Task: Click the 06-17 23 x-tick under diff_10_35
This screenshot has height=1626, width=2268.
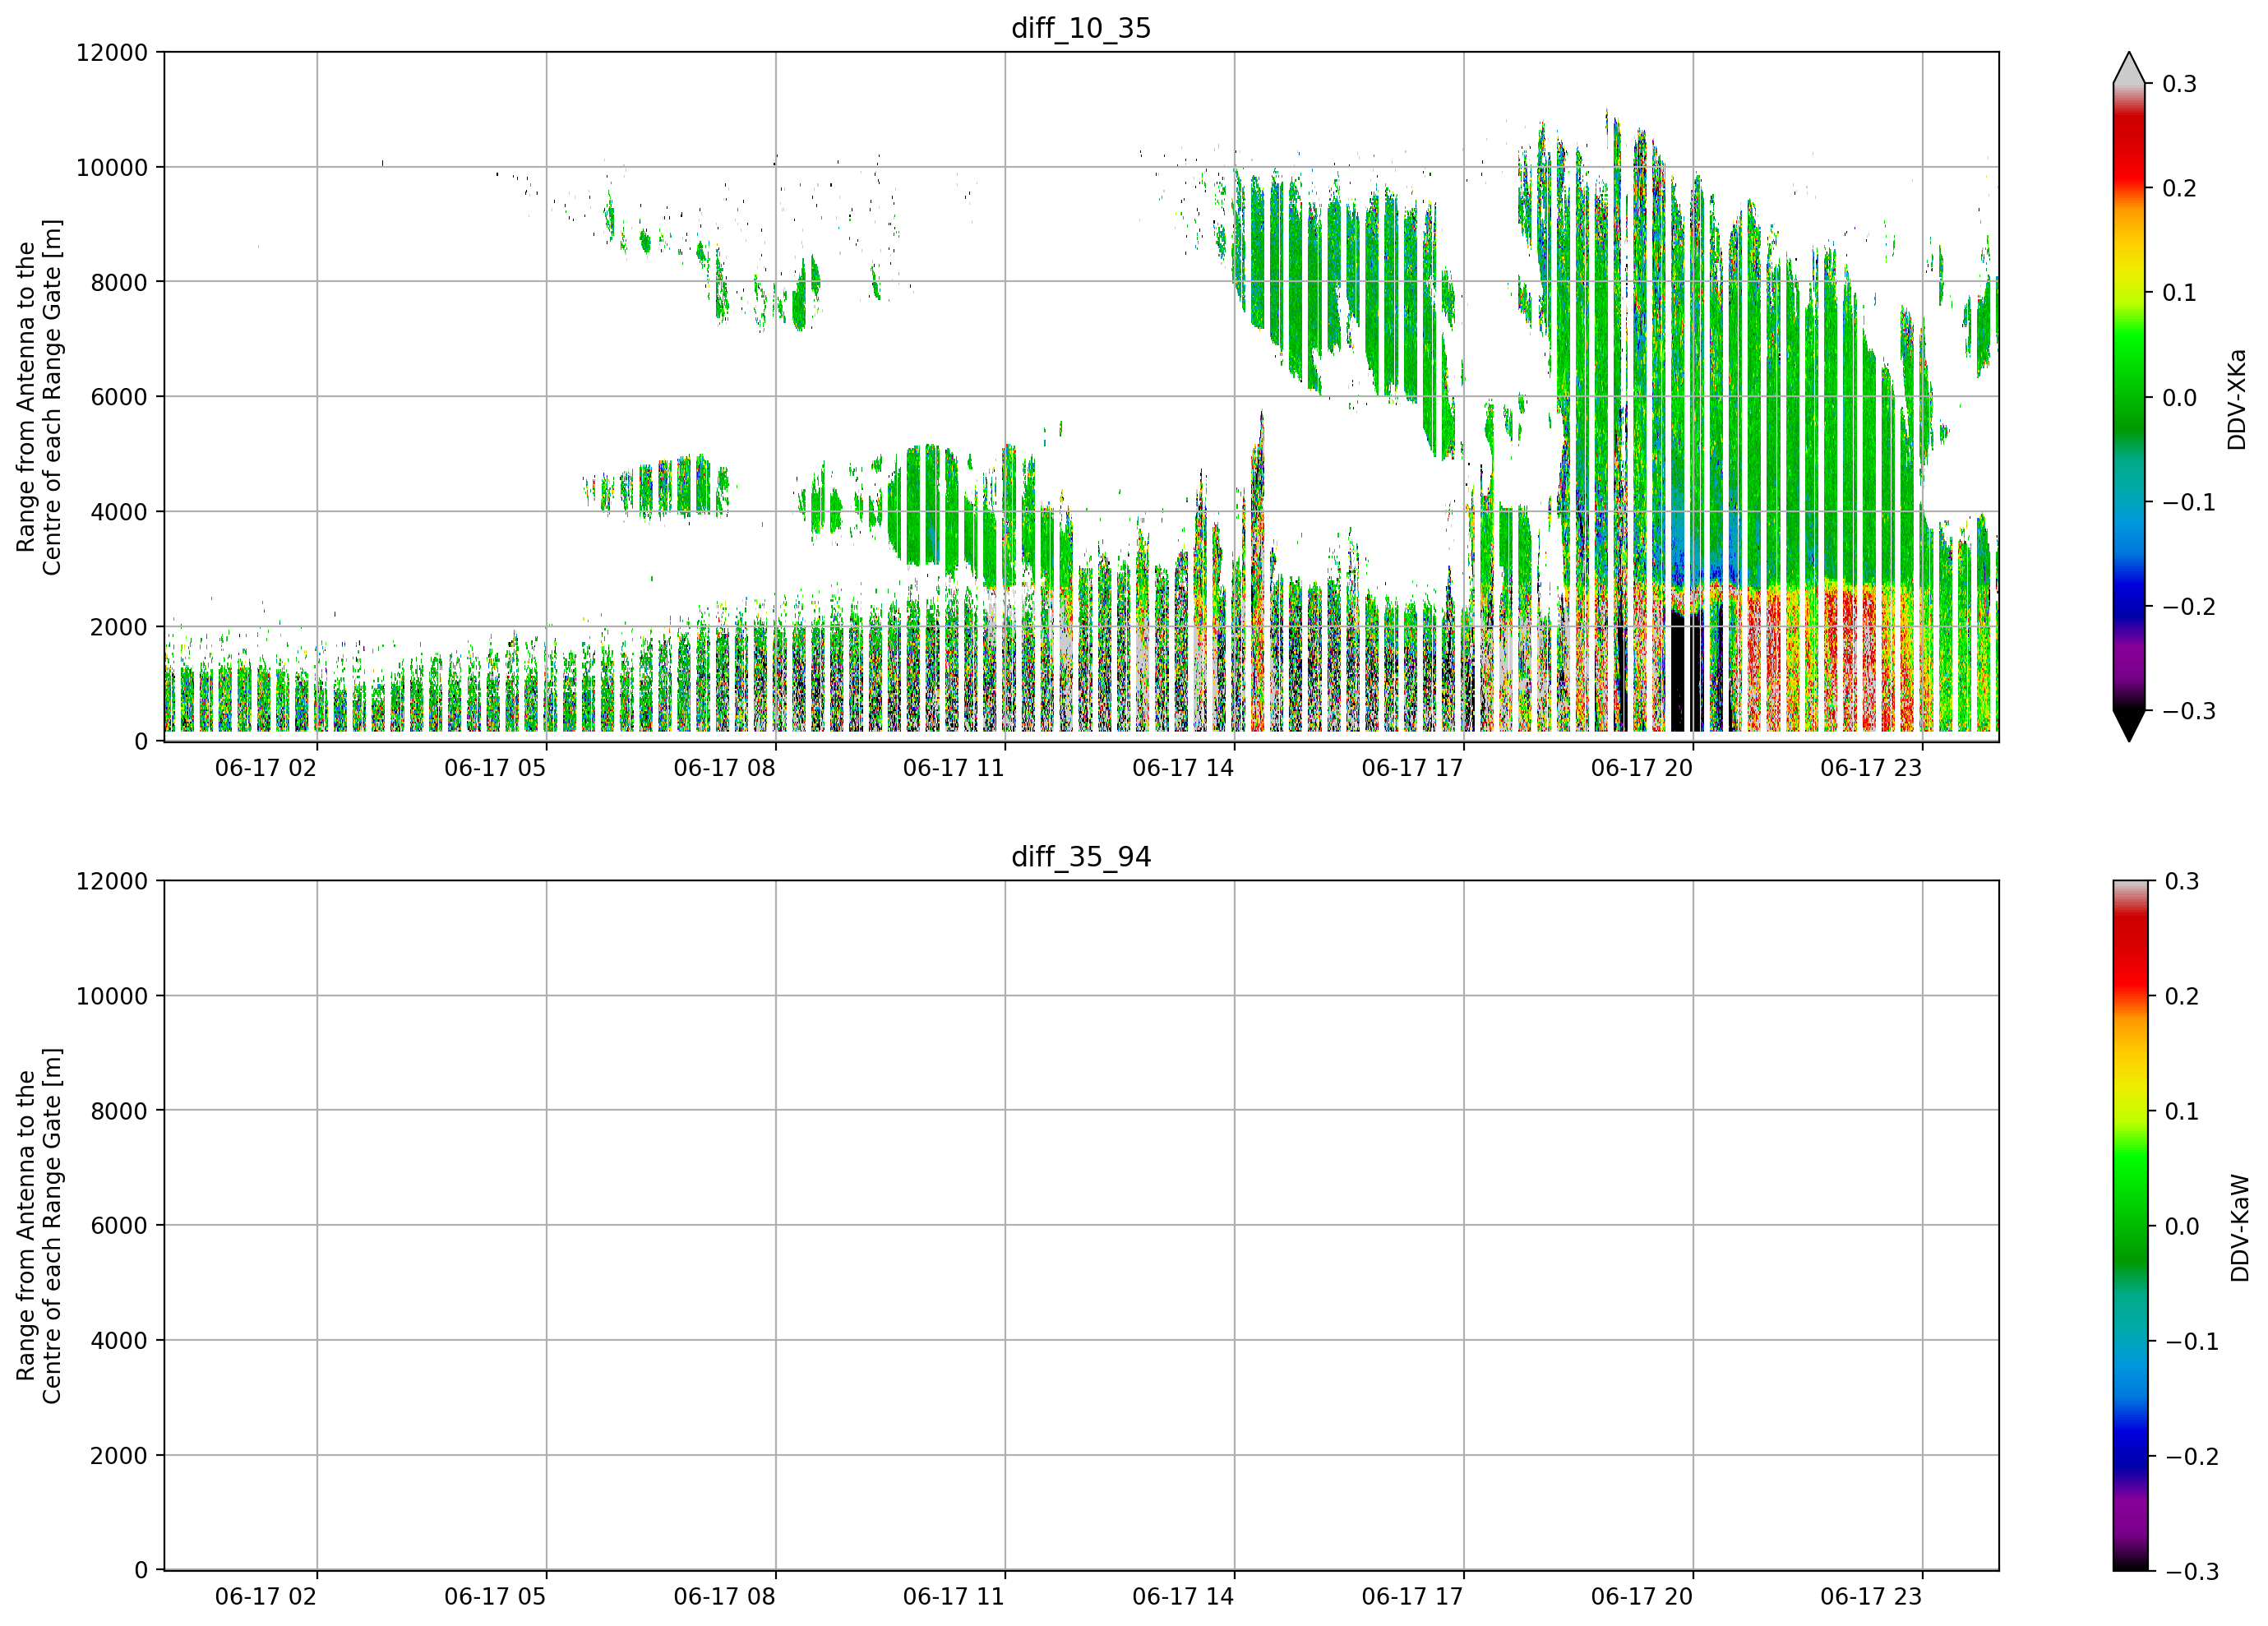Action: [x=1871, y=768]
